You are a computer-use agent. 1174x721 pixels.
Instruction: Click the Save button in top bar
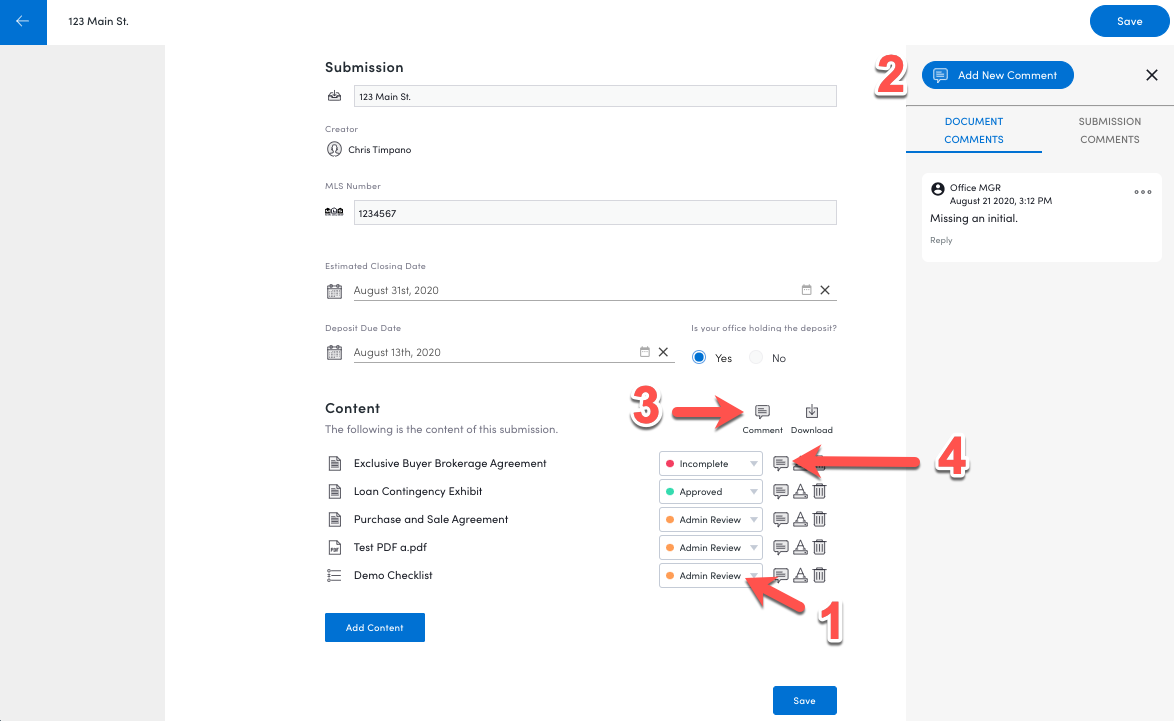[x=1129, y=21]
